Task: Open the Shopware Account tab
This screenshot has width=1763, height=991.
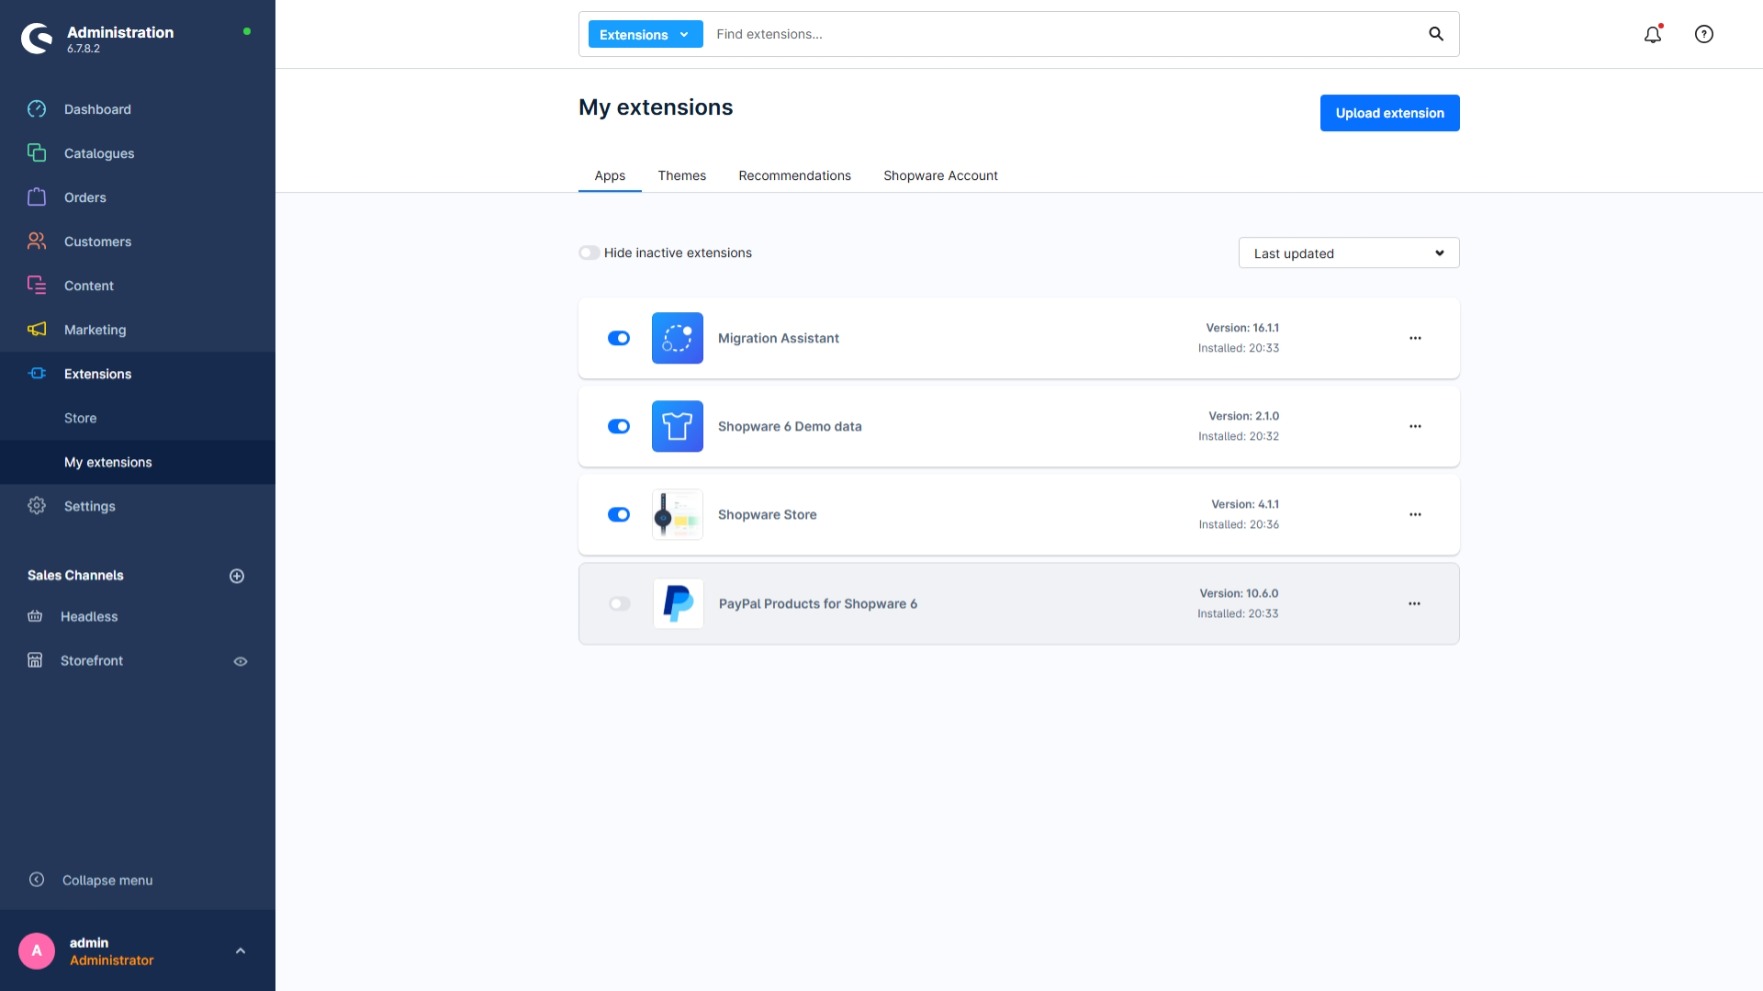Action: pyautogui.click(x=939, y=176)
